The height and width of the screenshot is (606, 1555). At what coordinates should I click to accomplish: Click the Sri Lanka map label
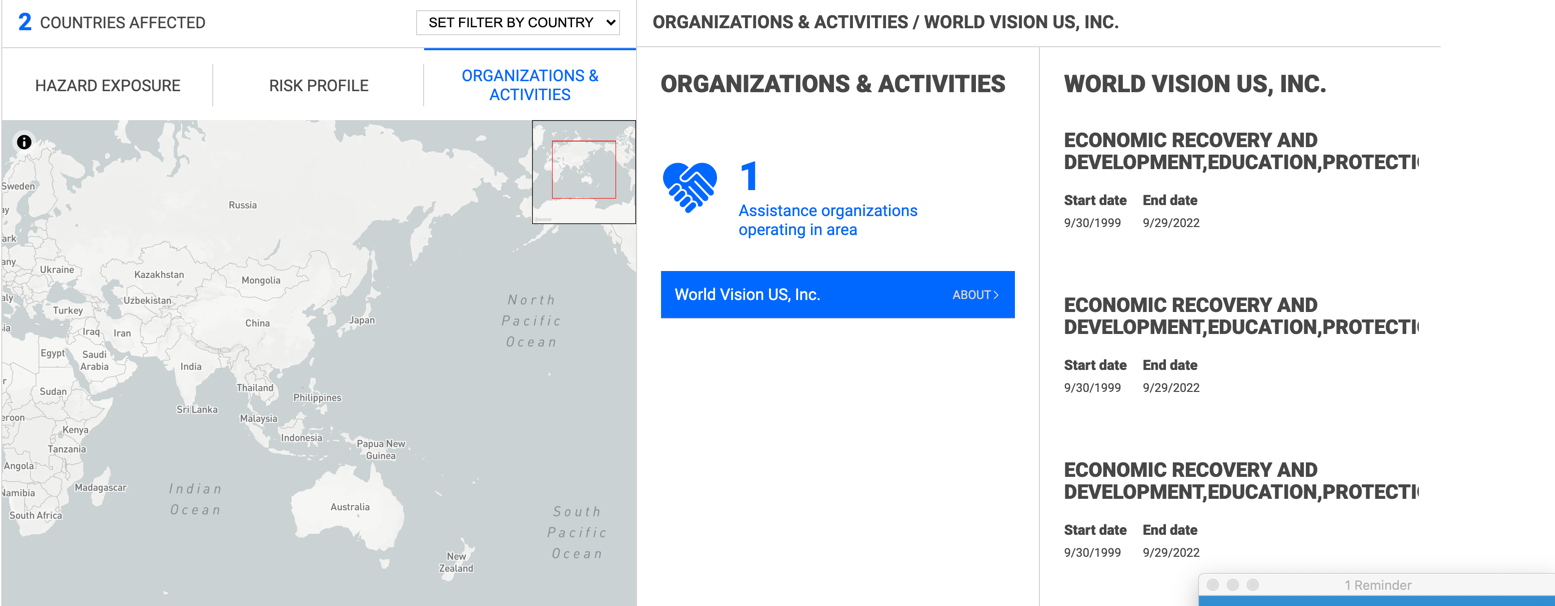pos(197,409)
